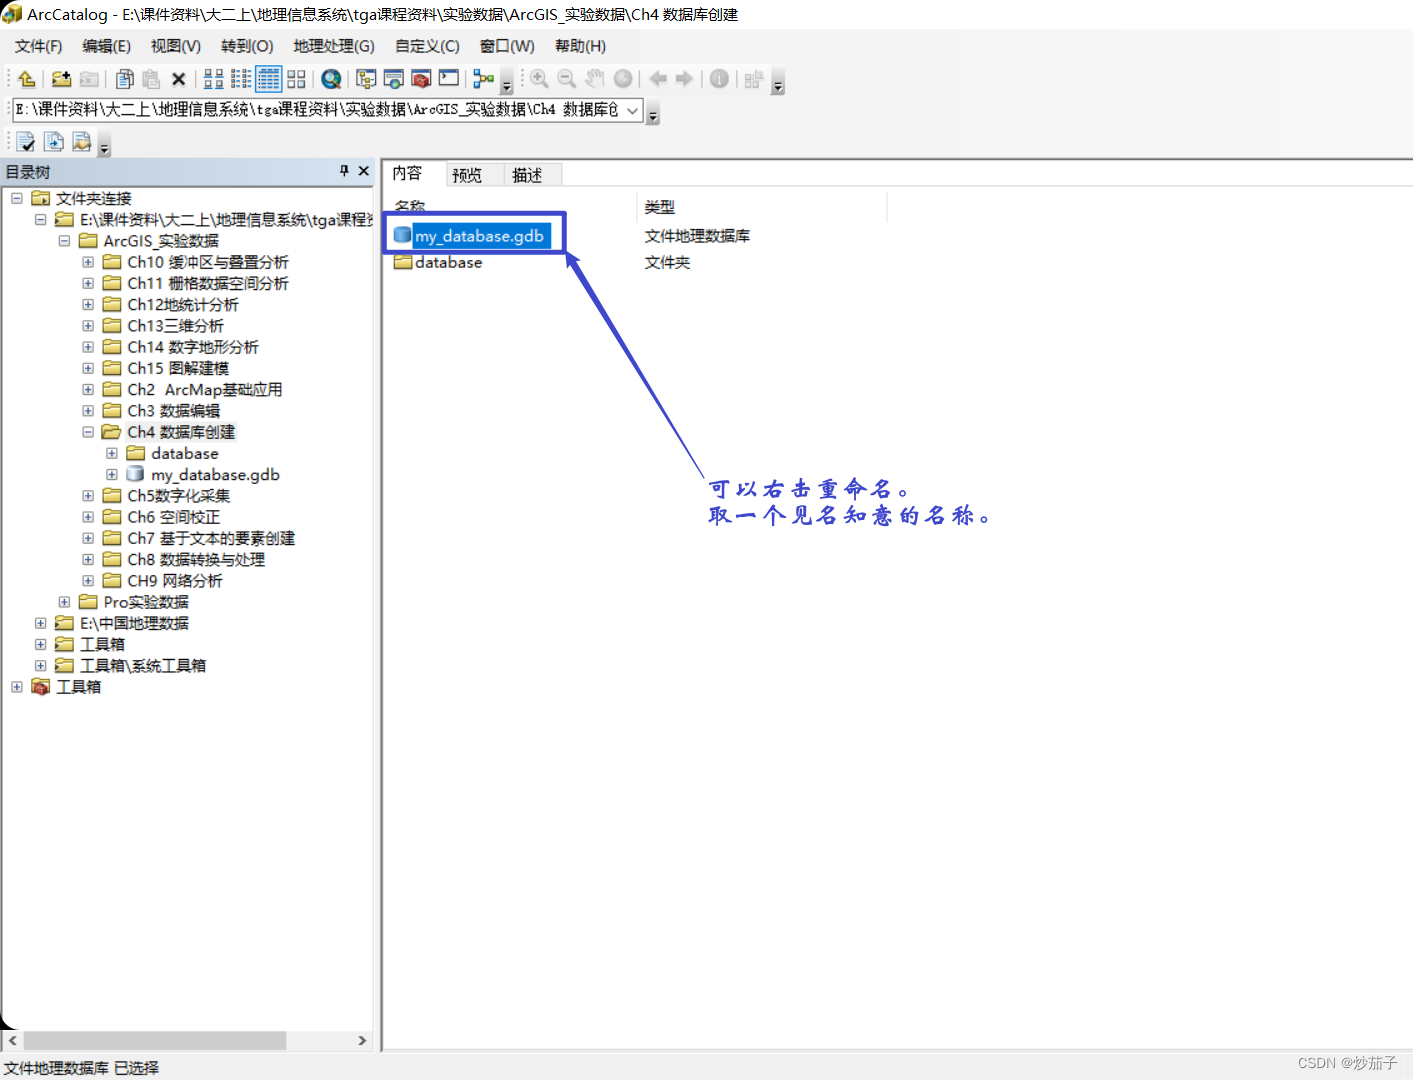1413x1080 pixels.
Task: Open the 转到(O) menu
Action: point(247,46)
